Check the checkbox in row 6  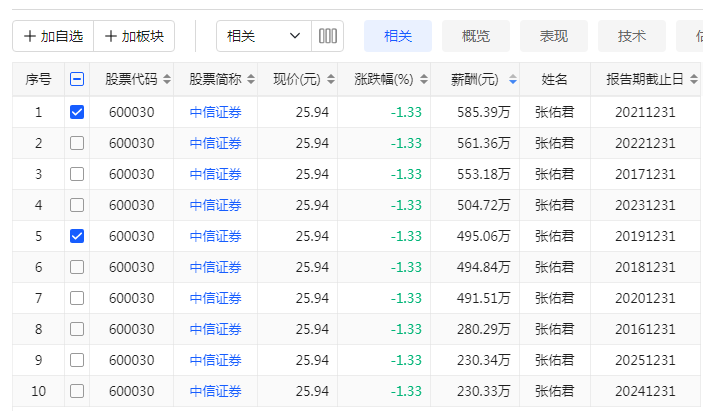(77, 267)
